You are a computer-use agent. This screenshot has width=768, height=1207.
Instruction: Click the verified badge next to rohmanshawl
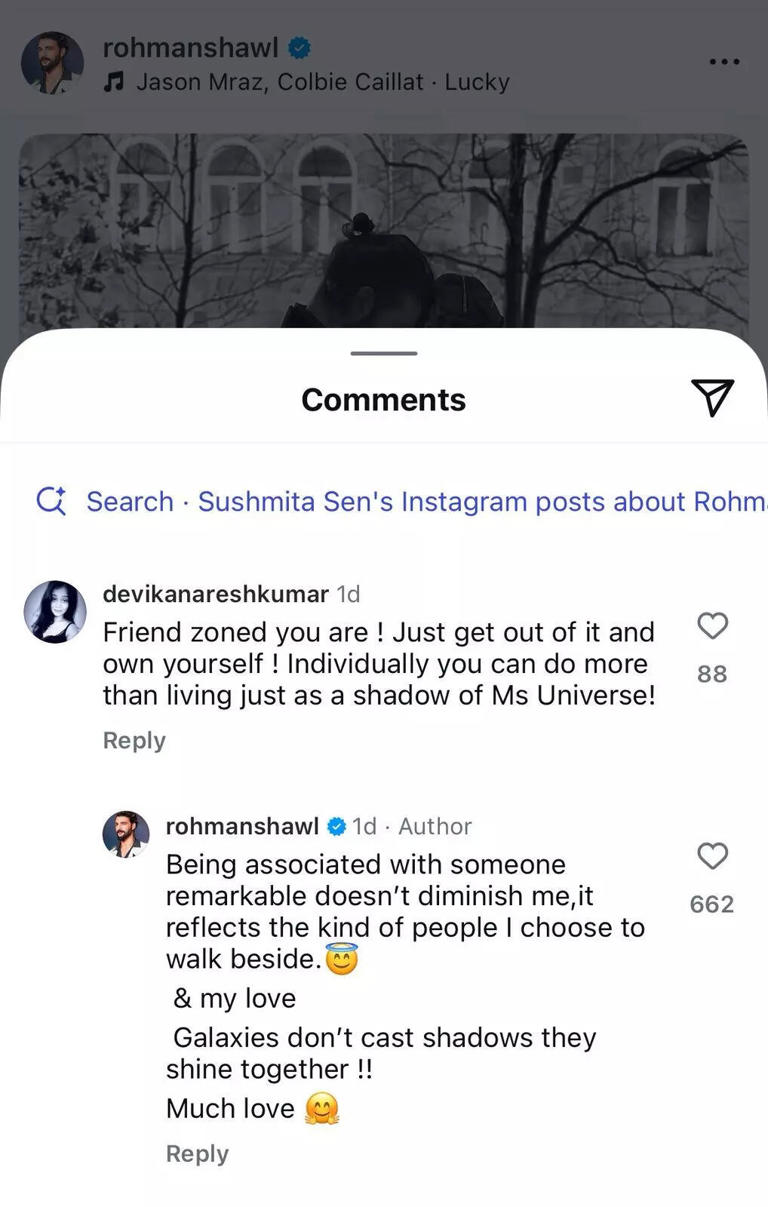296,47
